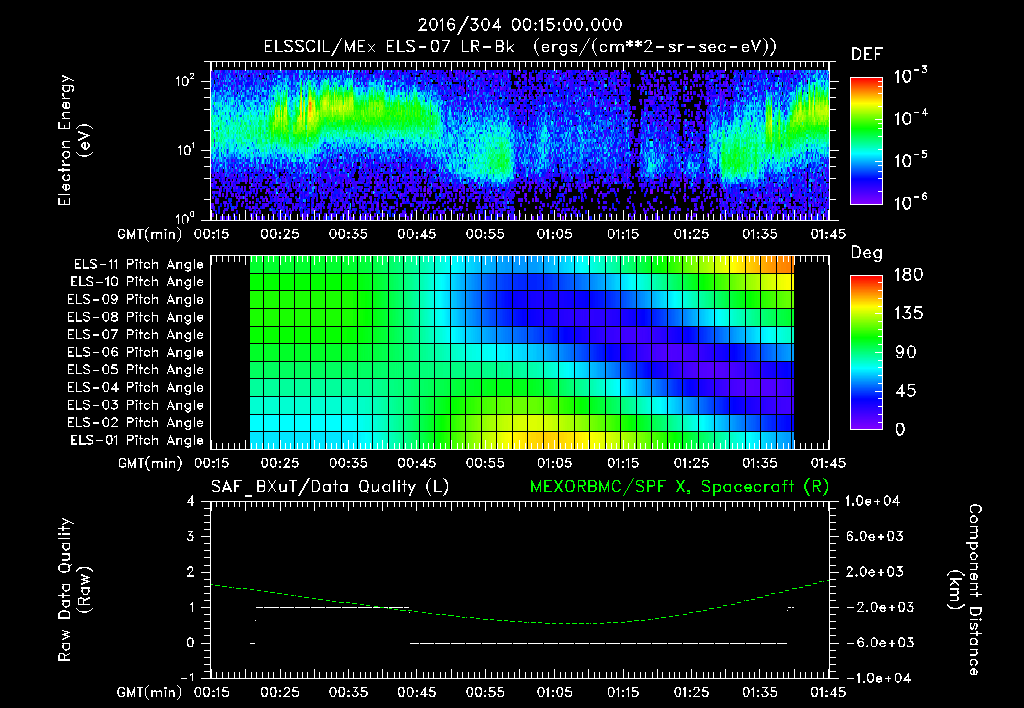The image size is (1024, 708).
Task: Click the 01:05 tick label on the bottom plot
Action: click(x=554, y=692)
